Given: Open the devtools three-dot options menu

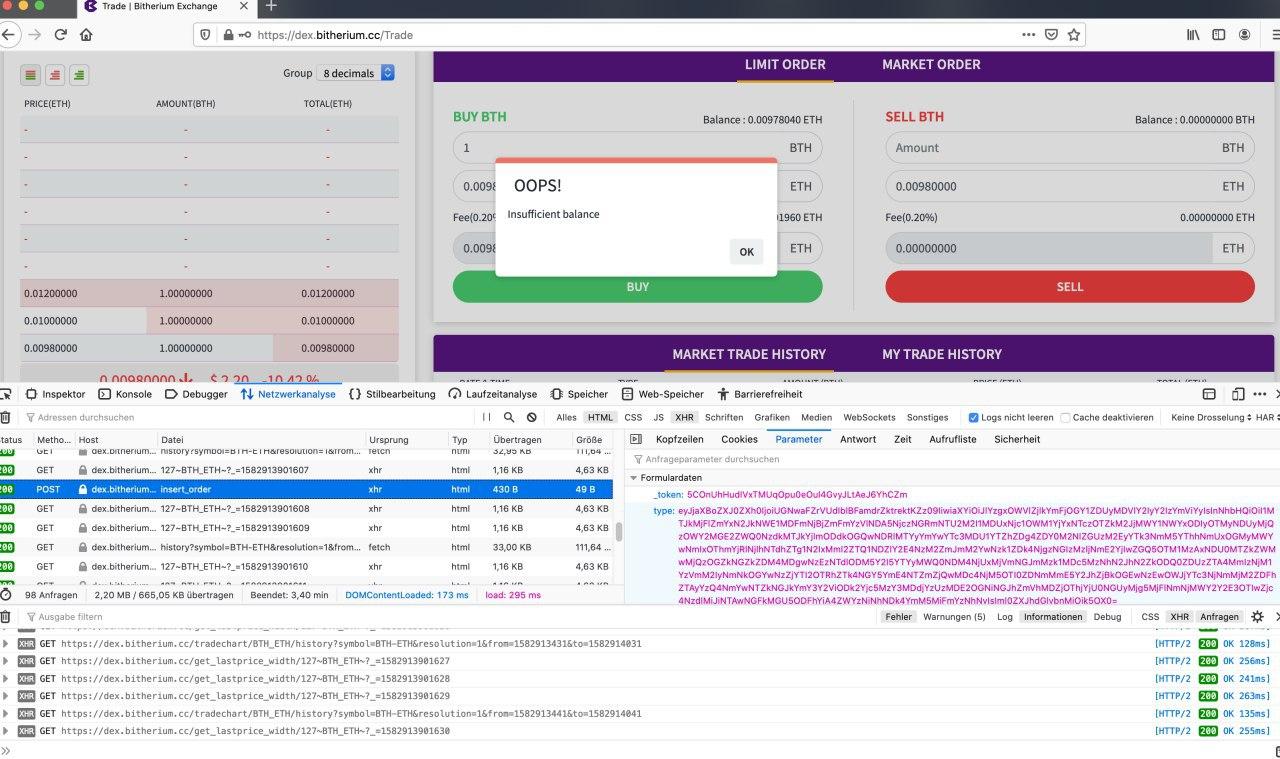Looking at the screenshot, I should pyautogui.click(x=1258, y=394).
